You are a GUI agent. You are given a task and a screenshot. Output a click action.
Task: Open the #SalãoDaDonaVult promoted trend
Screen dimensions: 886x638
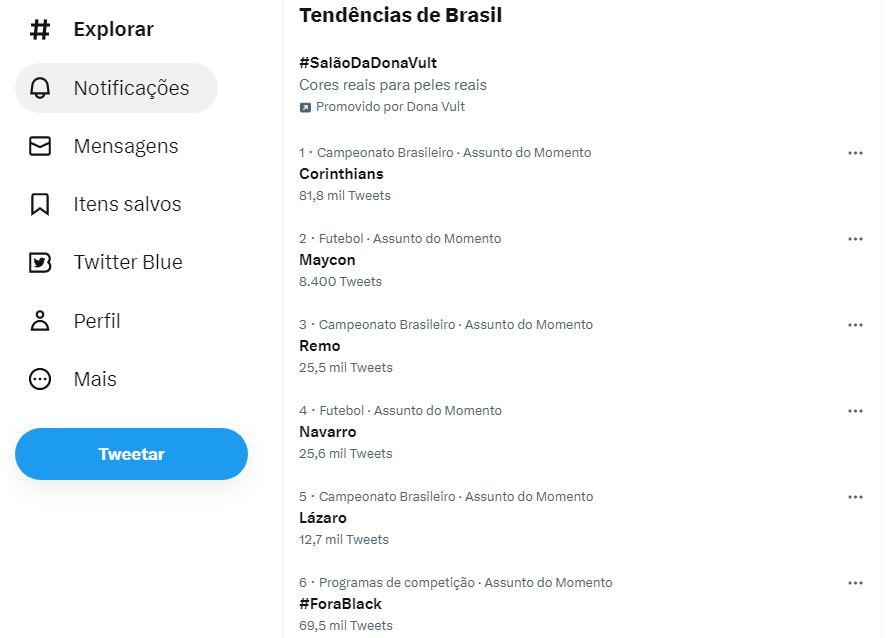coord(368,63)
